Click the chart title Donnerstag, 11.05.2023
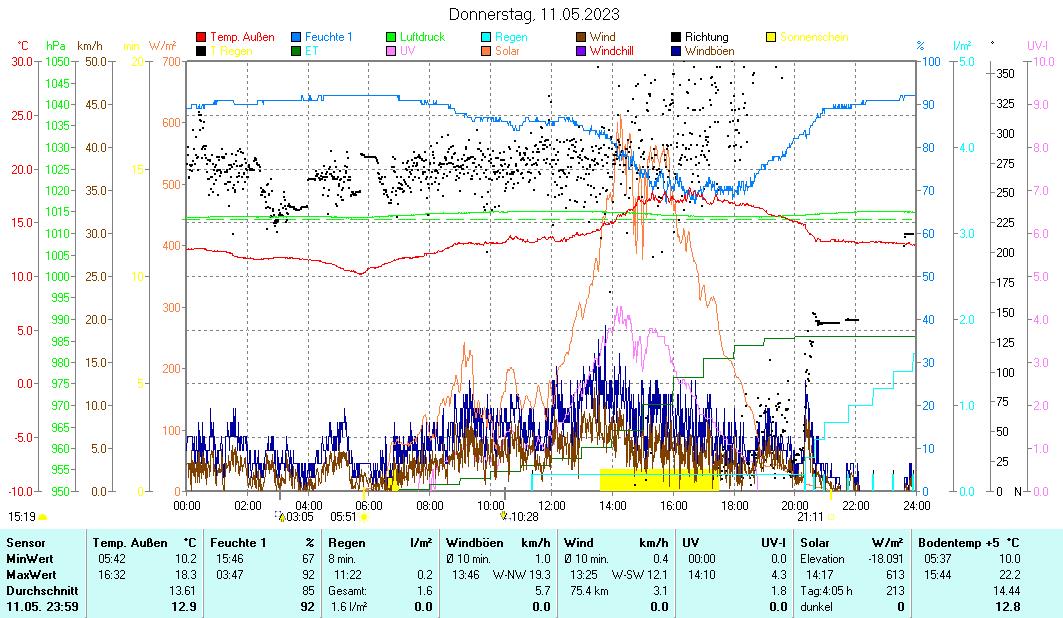Image resolution: width=1063 pixels, height=618 pixels. (533, 14)
